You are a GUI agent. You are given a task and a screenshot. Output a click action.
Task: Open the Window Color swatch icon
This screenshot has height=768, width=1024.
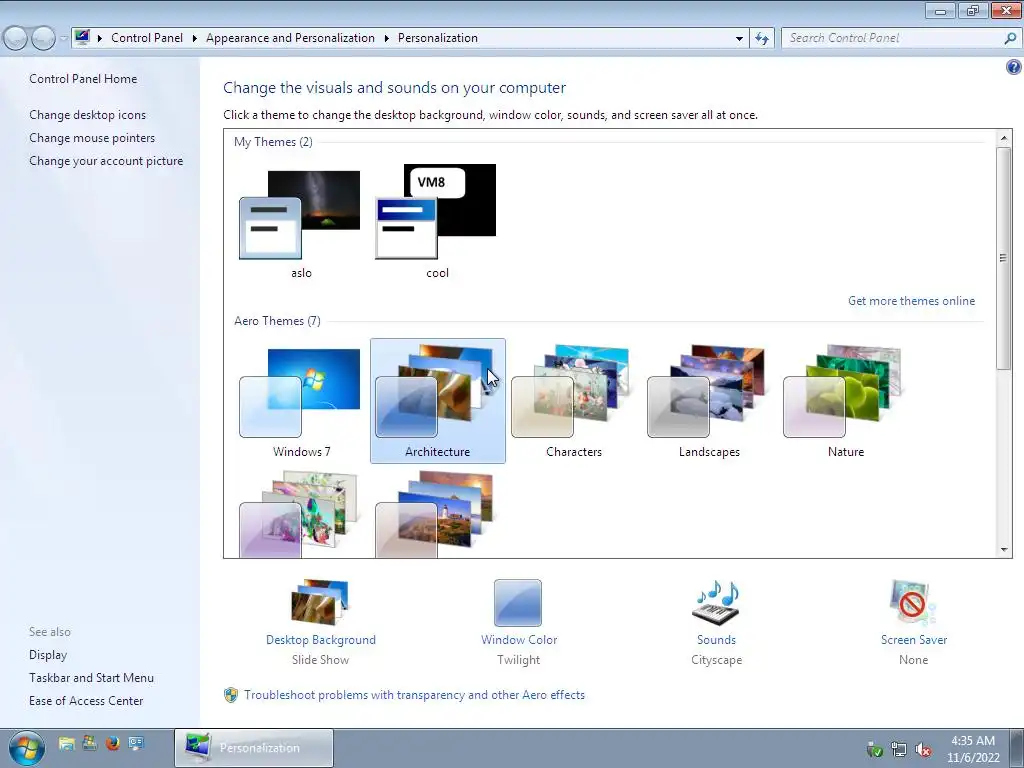coord(518,603)
